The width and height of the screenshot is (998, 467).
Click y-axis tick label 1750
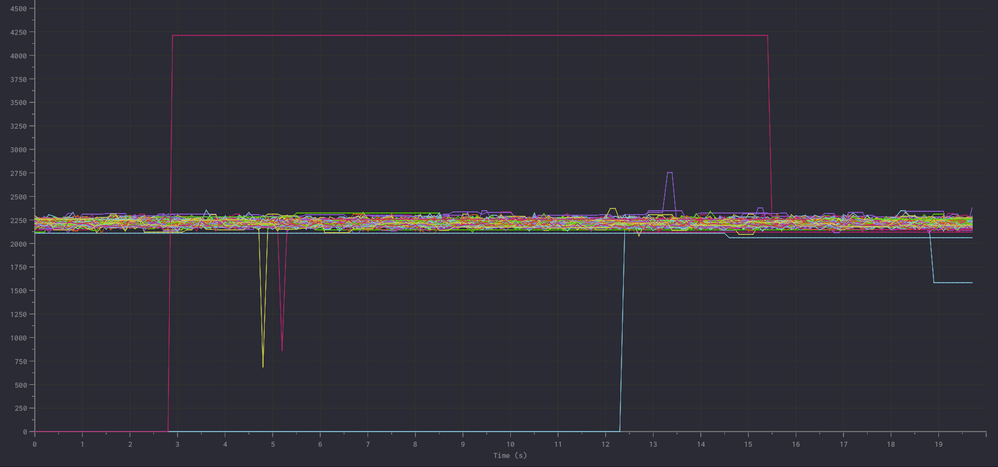pos(18,268)
